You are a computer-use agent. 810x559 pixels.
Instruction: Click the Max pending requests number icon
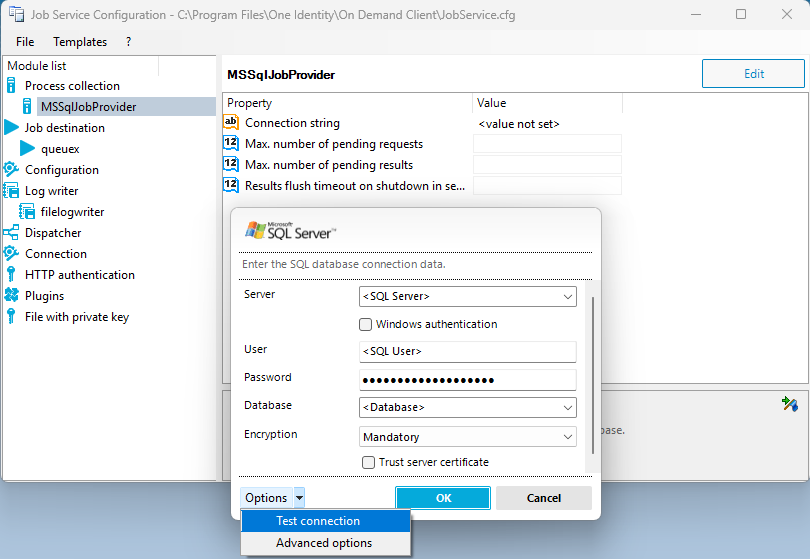(x=230, y=143)
